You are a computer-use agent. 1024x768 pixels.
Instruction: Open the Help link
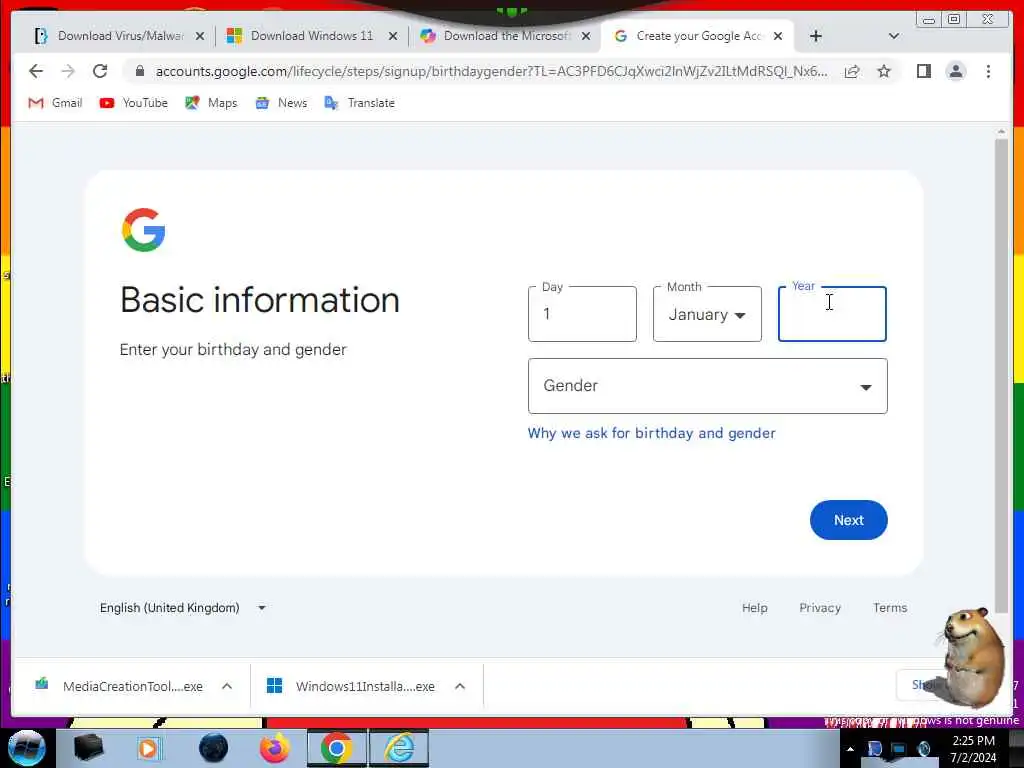click(754, 607)
